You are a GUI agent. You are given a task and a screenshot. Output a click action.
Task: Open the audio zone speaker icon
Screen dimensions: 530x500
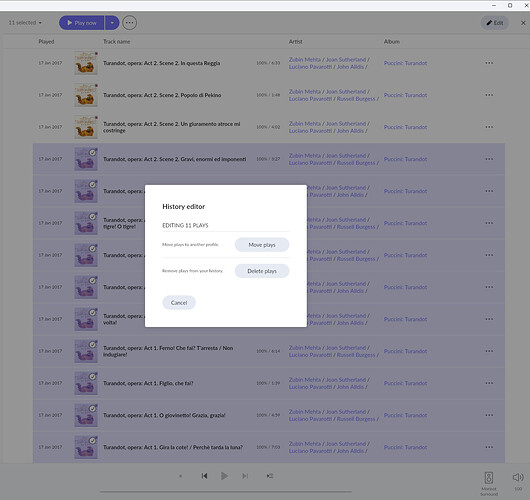click(489, 478)
